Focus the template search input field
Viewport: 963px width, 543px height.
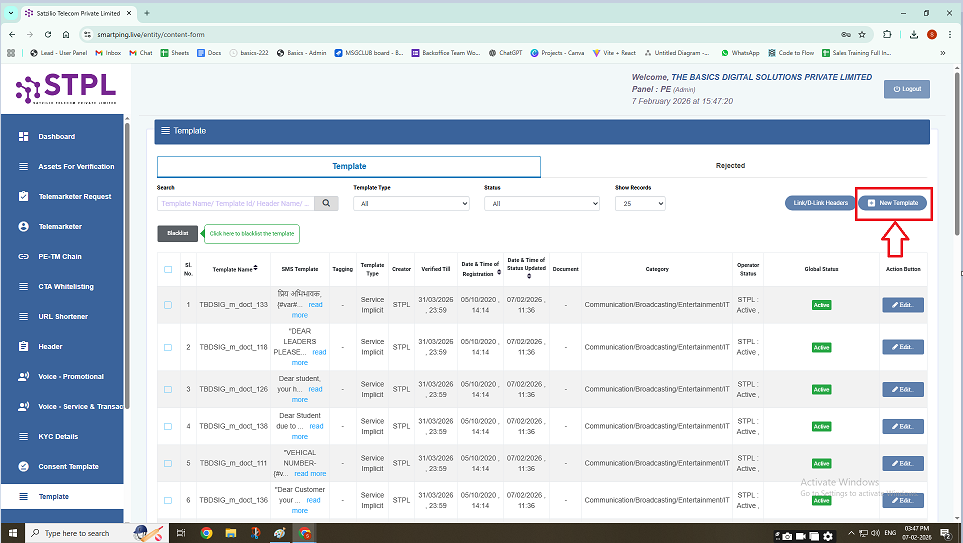click(235, 203)
